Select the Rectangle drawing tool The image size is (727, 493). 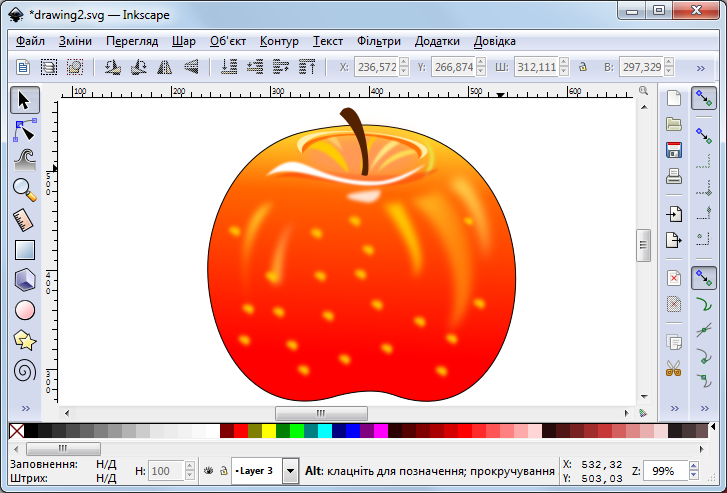[x=25, y=250]
